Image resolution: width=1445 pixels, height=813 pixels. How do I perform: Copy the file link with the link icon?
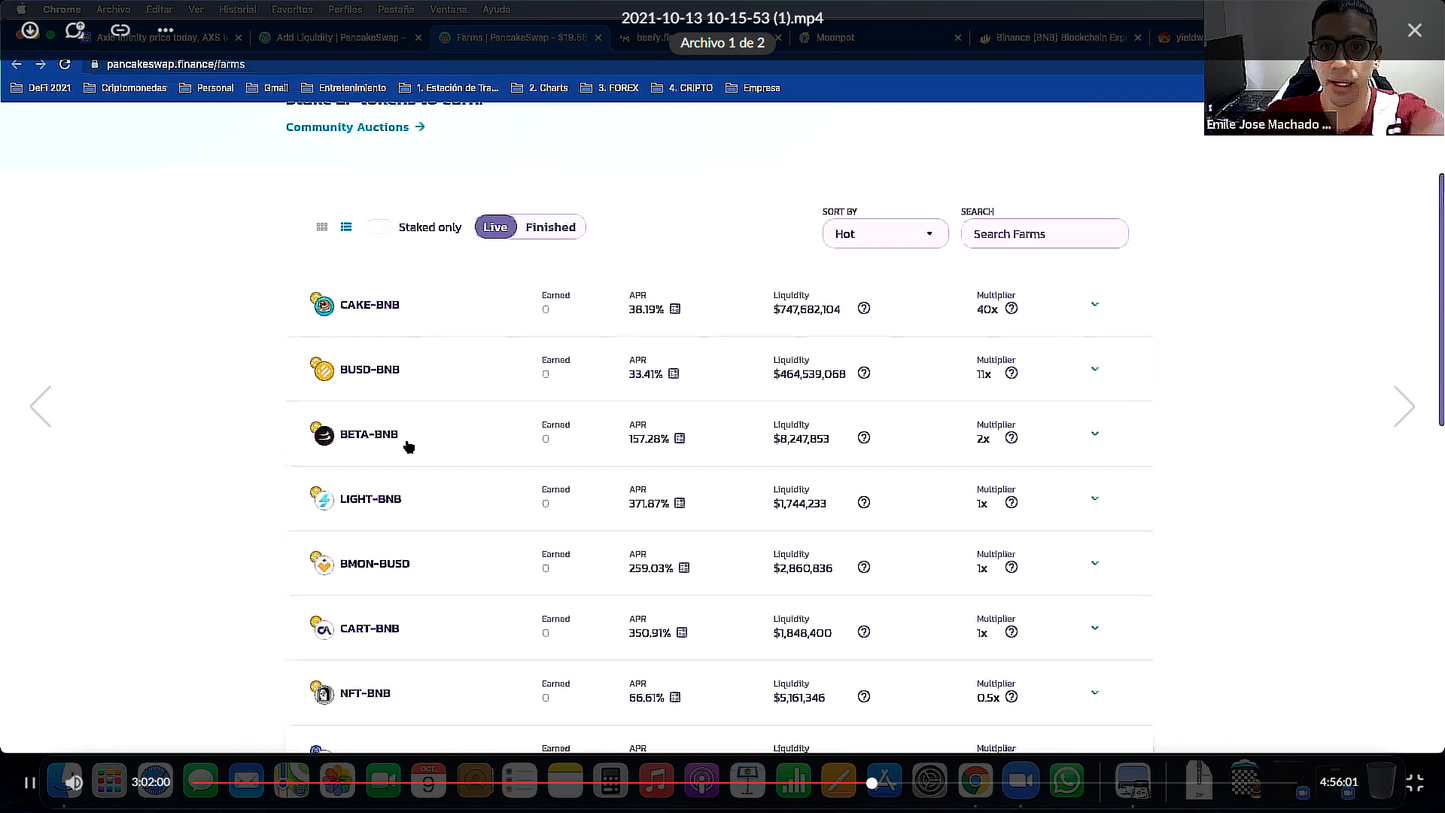(120, 30)
